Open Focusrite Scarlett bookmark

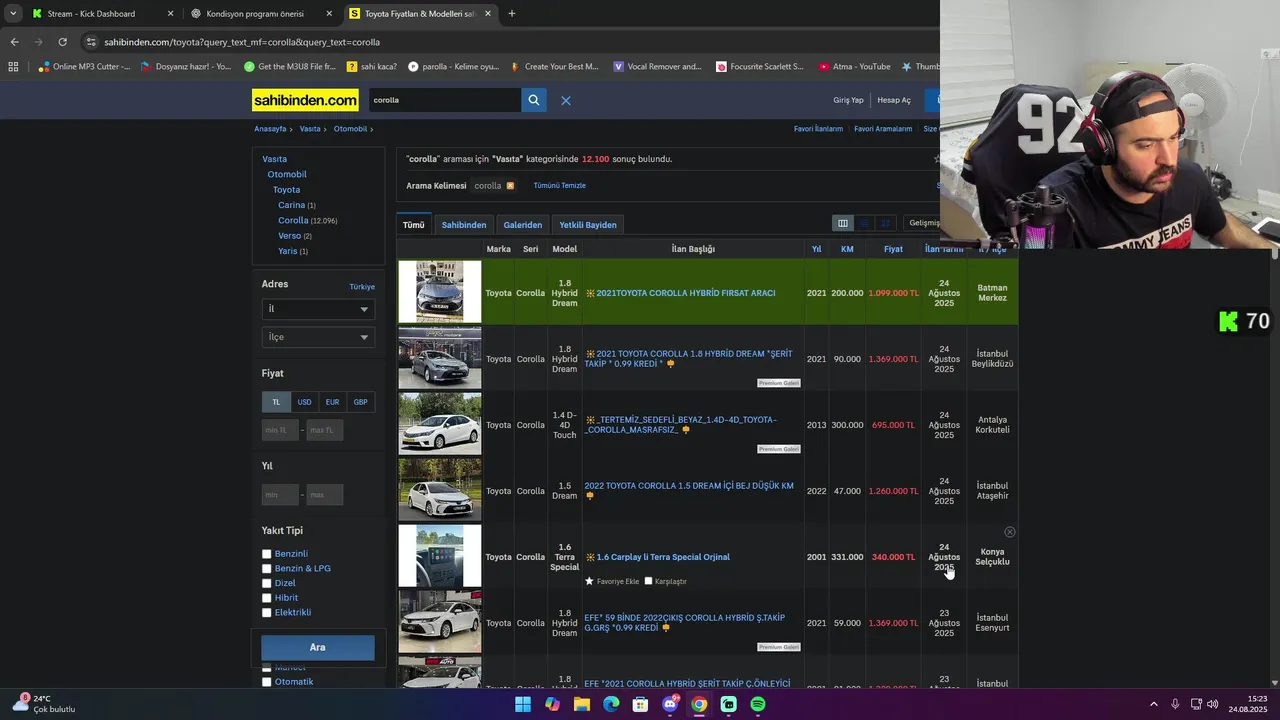click(x=760, y=67)
